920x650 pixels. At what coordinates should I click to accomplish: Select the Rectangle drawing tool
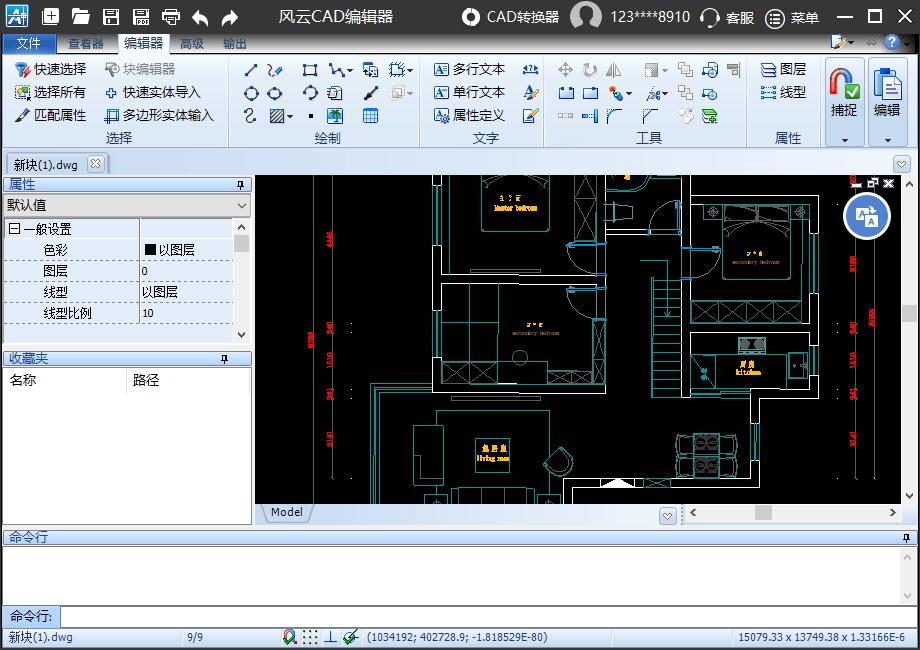310,70
